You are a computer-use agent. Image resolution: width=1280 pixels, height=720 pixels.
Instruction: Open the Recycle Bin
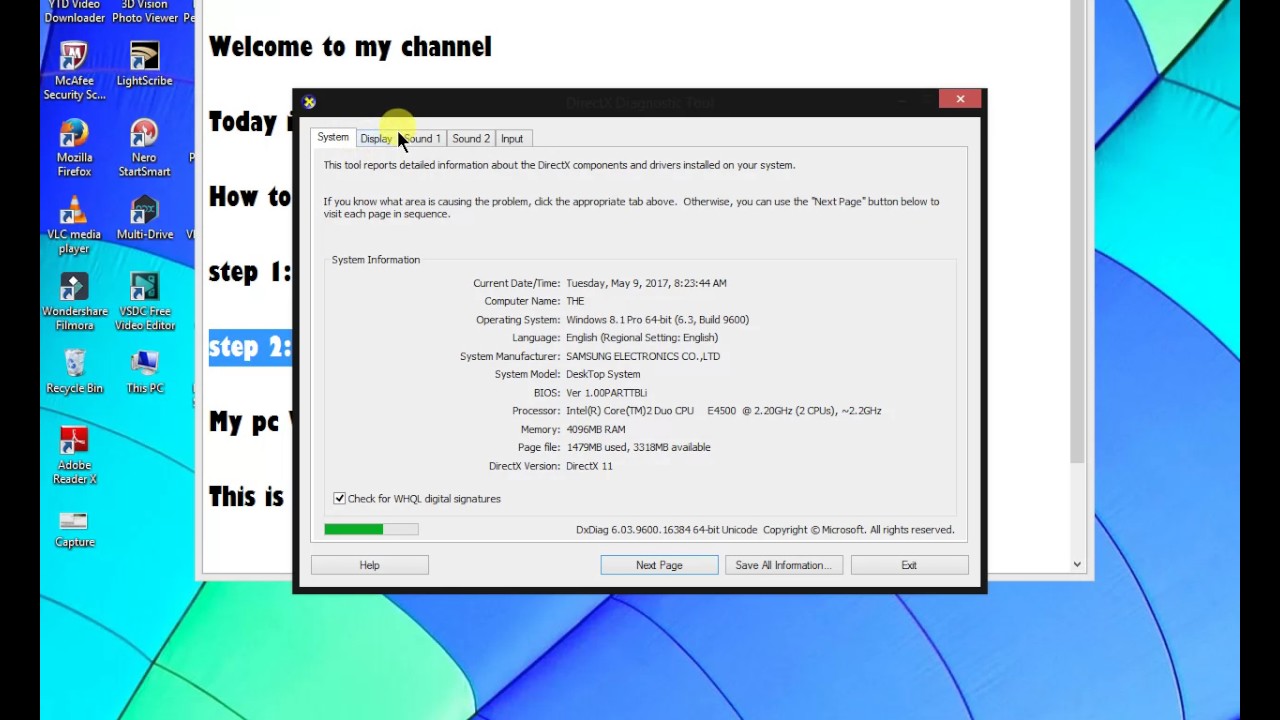pyautogui.click(x=74, y=365)
